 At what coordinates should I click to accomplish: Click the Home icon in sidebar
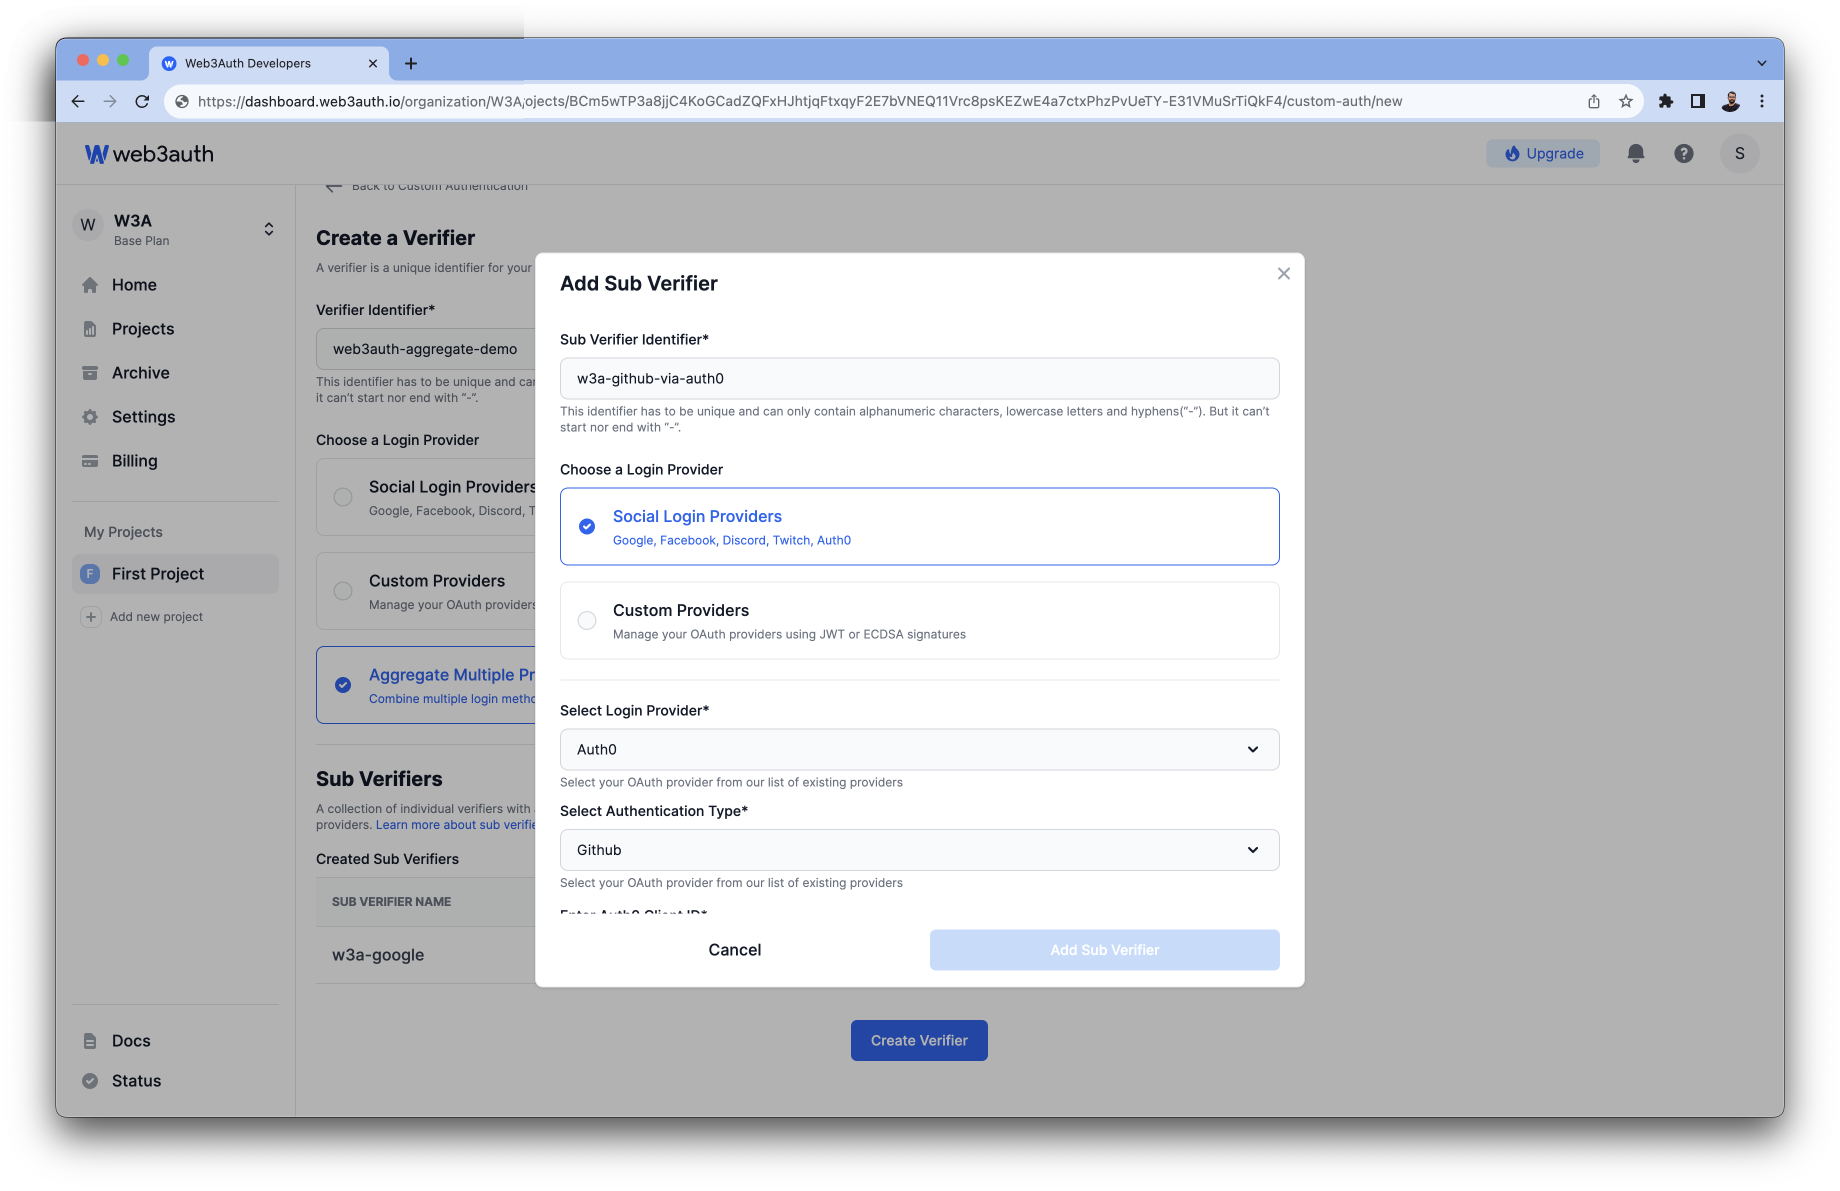coord(90,285)
